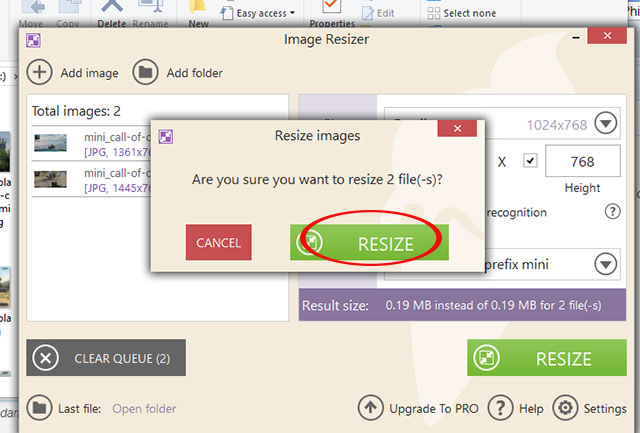The image size is (640, 433).
Task: Cancel the resize confirmation dialog
Action: pos(218,242)
